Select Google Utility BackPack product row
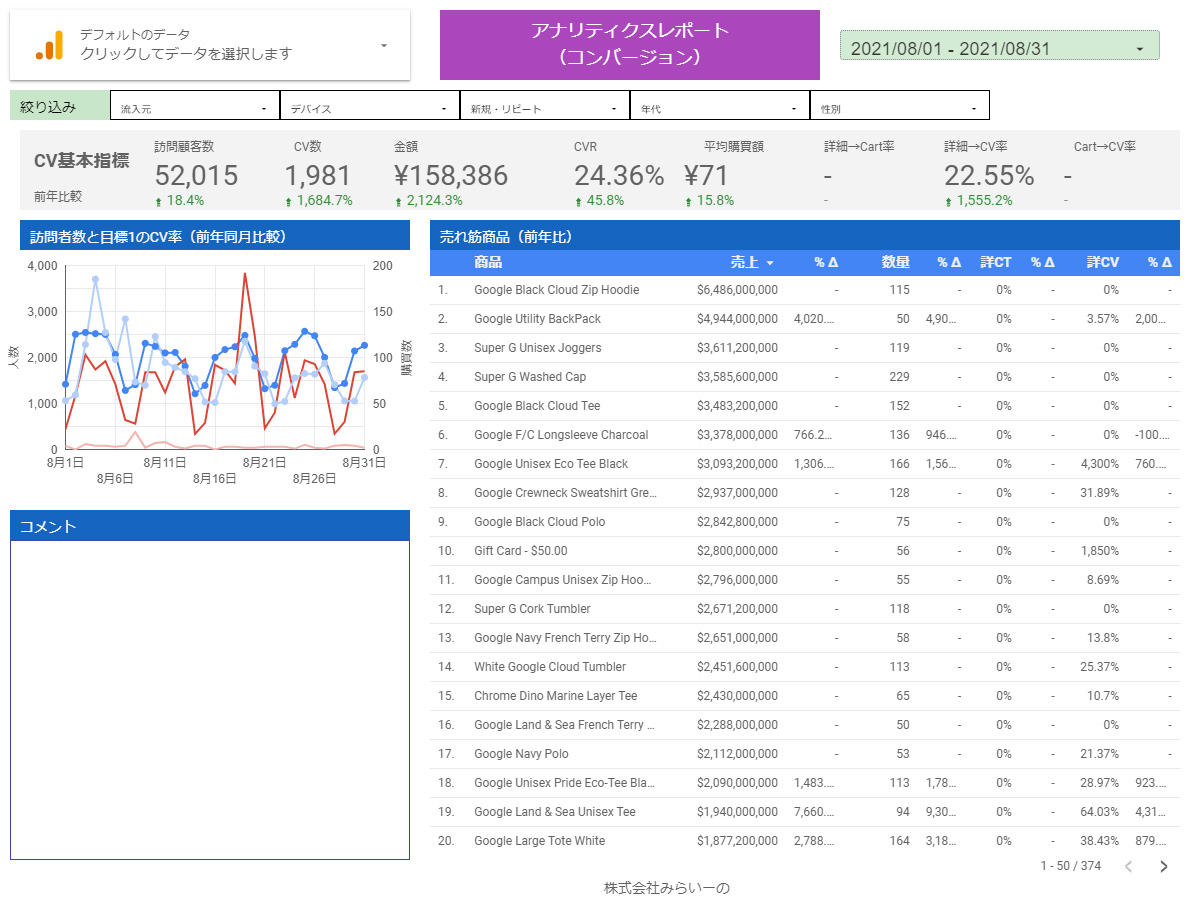 [x=805, y=319]
